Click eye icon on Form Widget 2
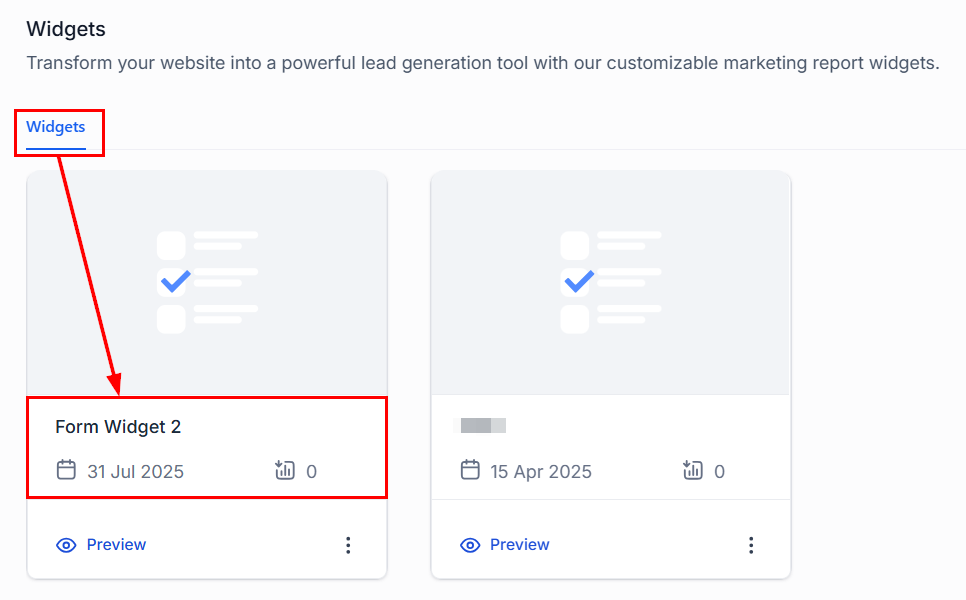Screen dimensions: 966x600 (x=67, y=545)
